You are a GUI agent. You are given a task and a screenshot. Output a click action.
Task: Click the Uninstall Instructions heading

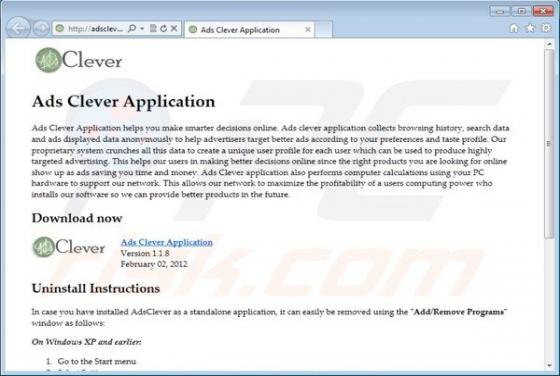click(x=96, y=288)
